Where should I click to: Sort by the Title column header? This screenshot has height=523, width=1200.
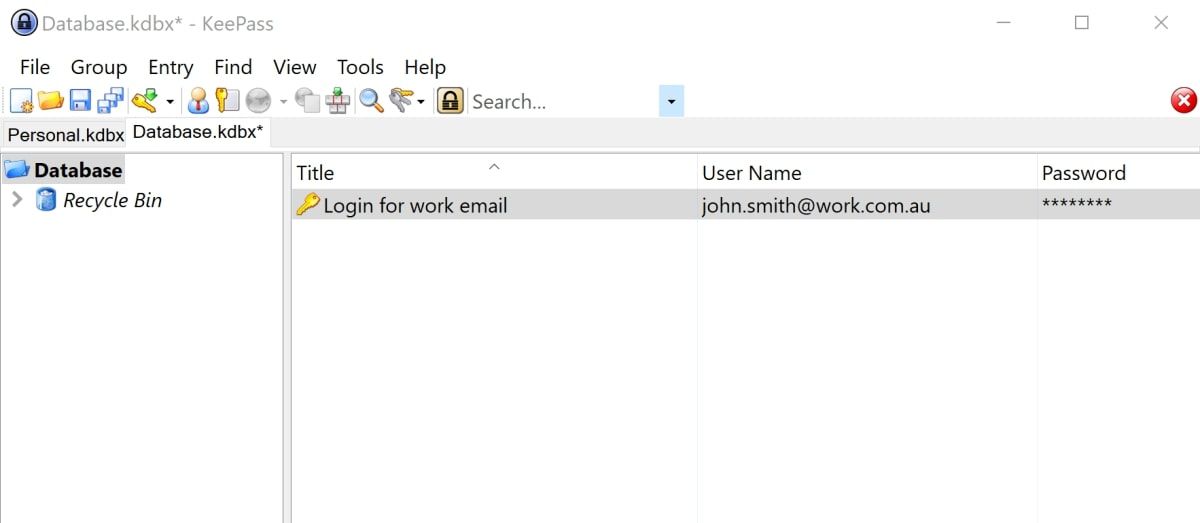pyautogui.click(x=494, y=172)
